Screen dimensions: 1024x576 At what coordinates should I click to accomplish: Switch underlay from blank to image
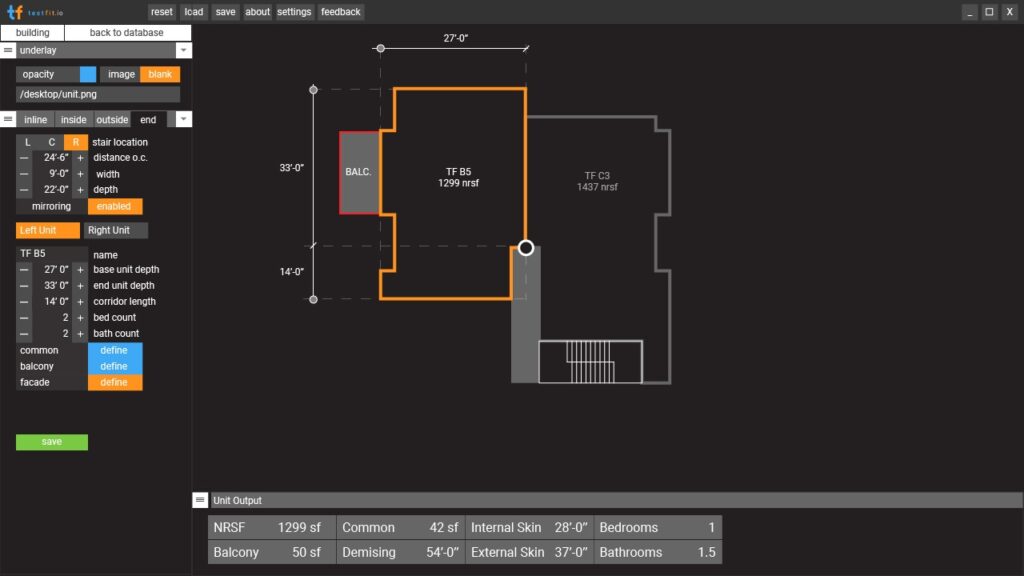click(121, 73)
